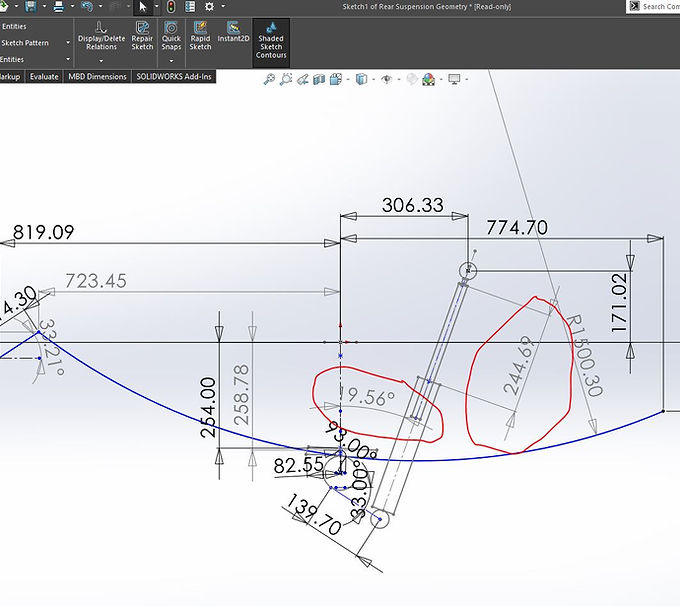Click the Zoom to Fit icon
The height and width of the screenshot is (606, 680).
coord(269,79)
